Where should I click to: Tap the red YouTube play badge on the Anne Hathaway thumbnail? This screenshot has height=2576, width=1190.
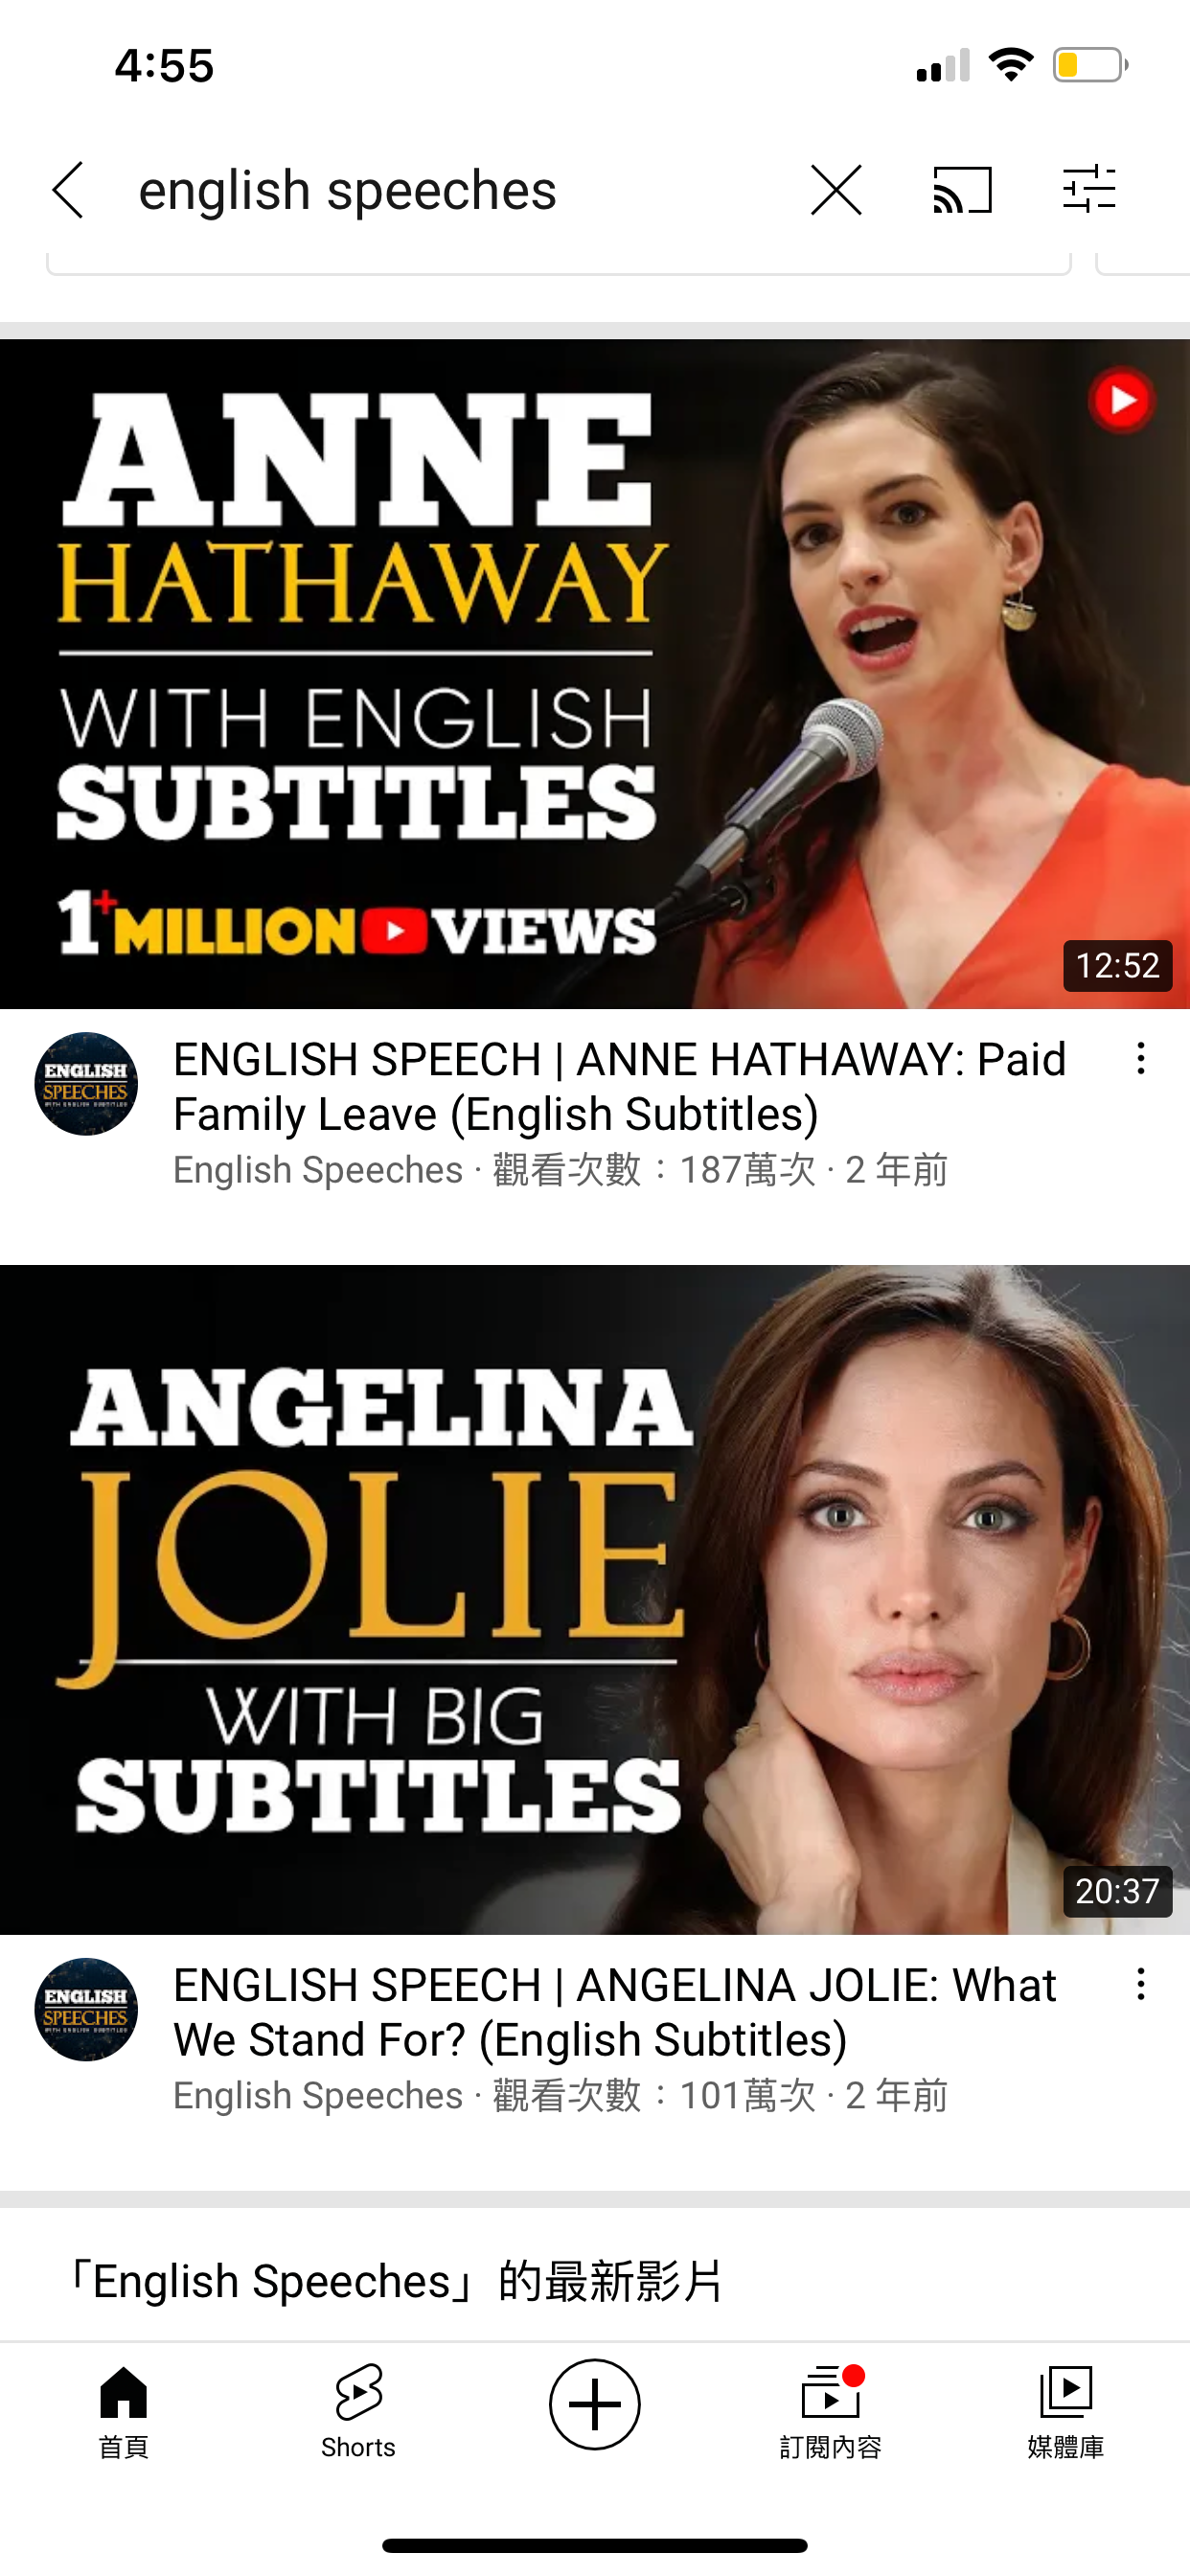coord(1122,400)
